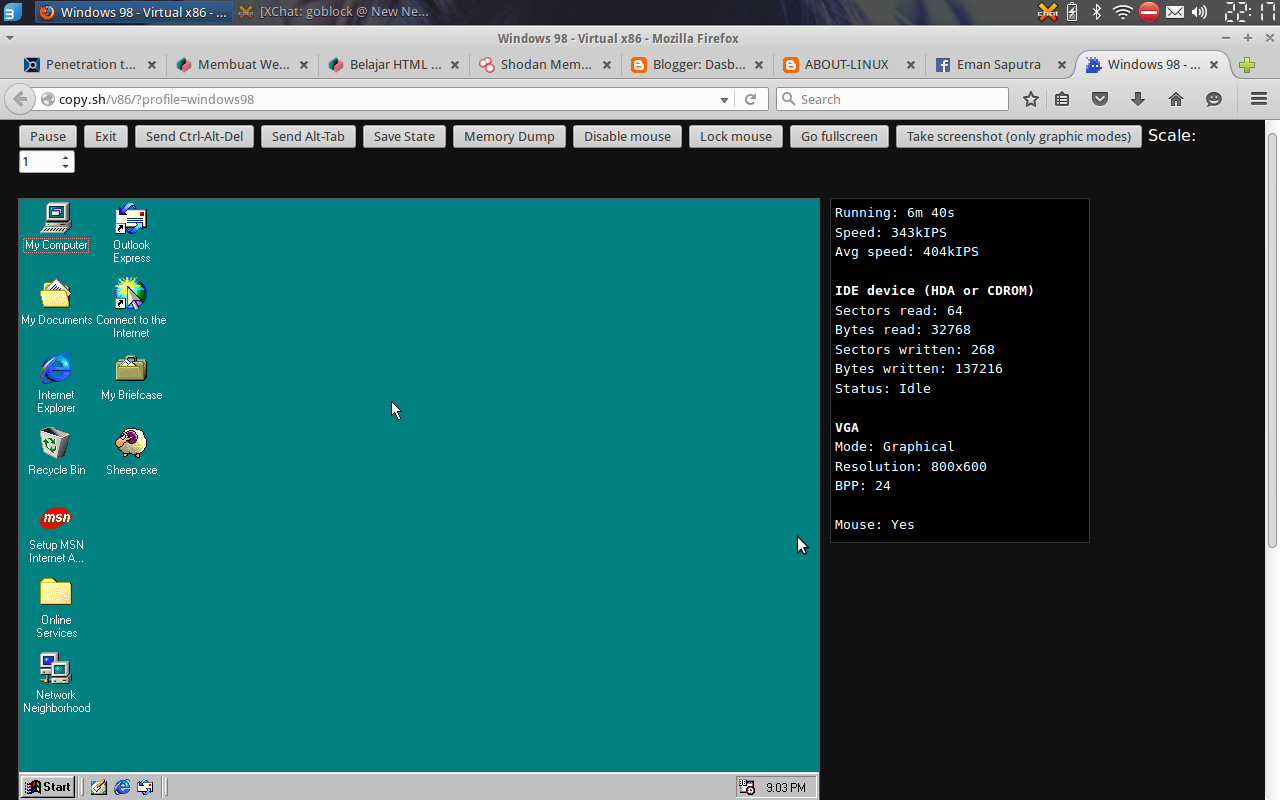Image resolution: width=1280 pixels, height=800 pixels.
Task: Select the Firefox Windows 98 task in the panel
Action: [x=133, y=12]
